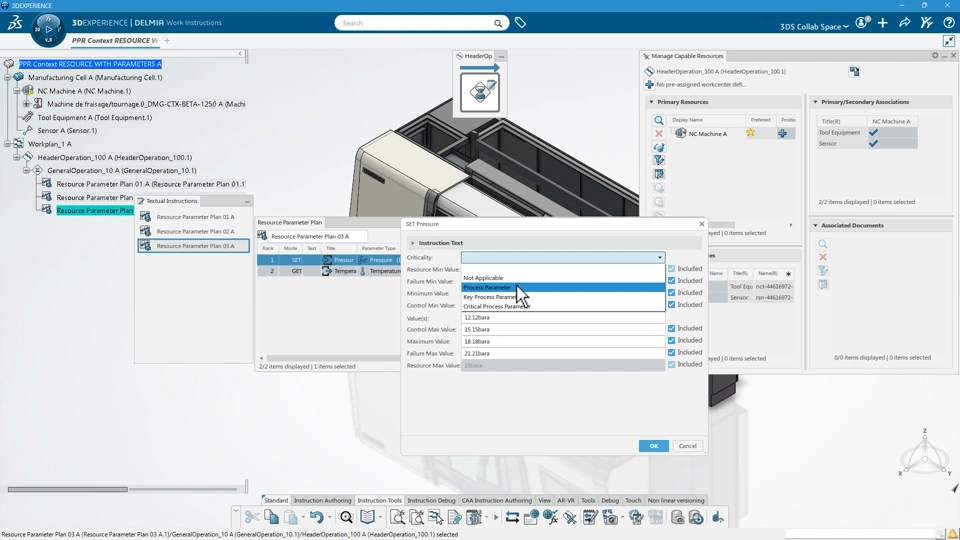The image size is (960, 540).
Task: Click the filter icon in Primary Resources
Action: (659, 160)
